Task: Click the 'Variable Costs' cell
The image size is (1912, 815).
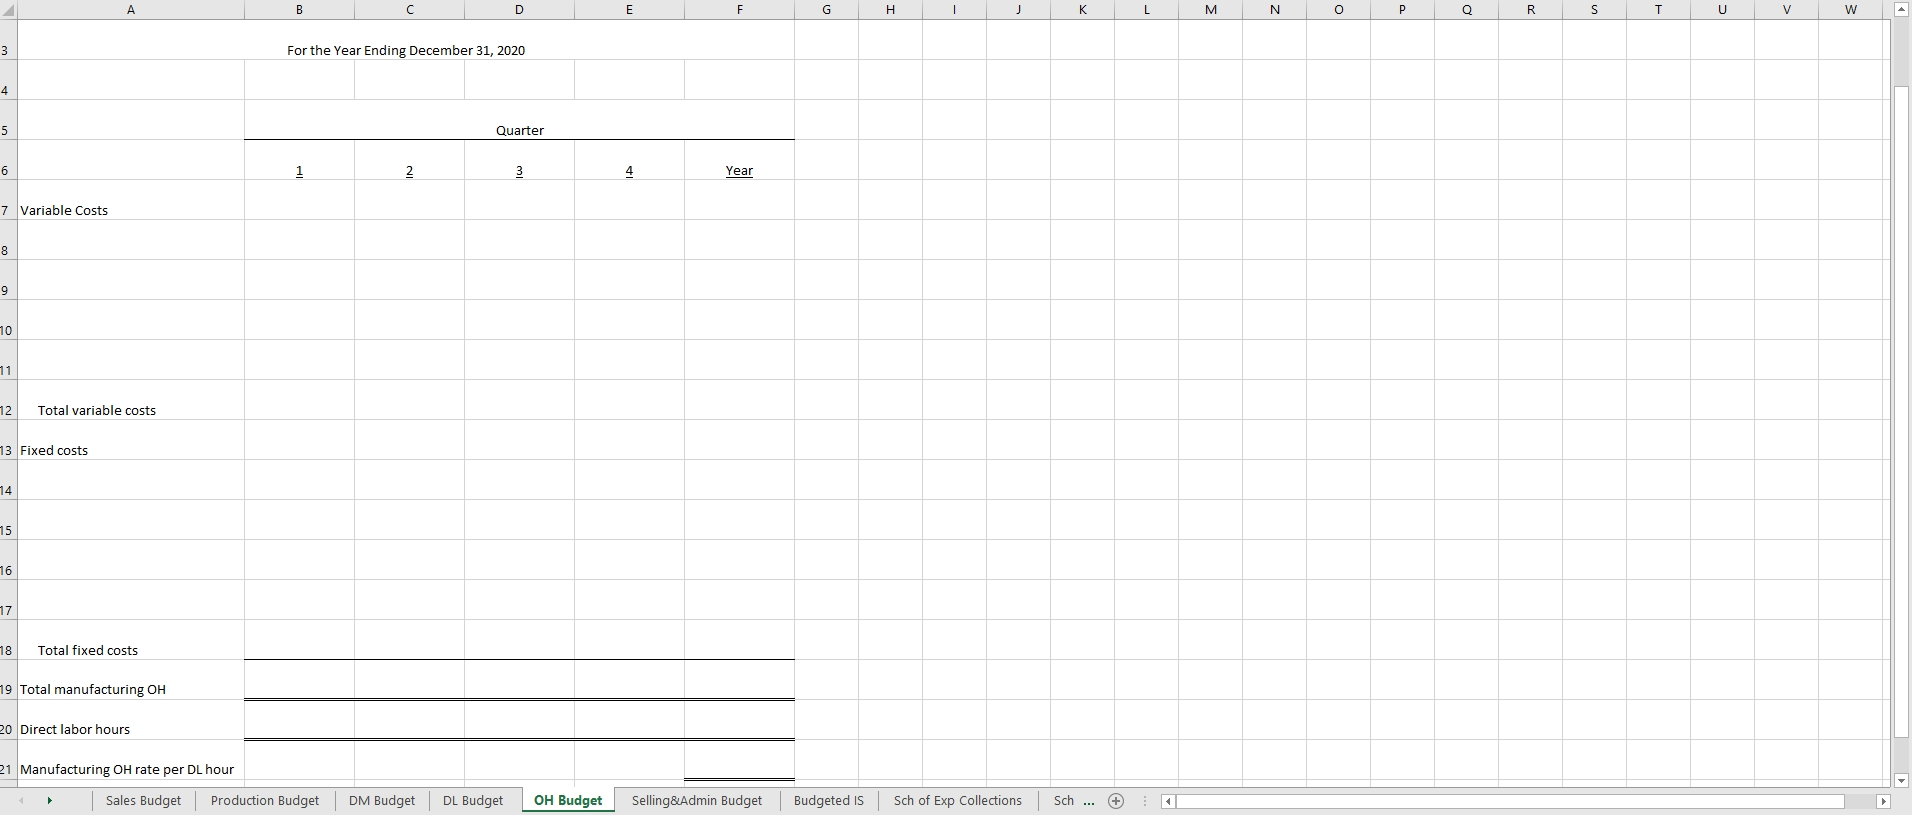Action: [x=131, y=200]
